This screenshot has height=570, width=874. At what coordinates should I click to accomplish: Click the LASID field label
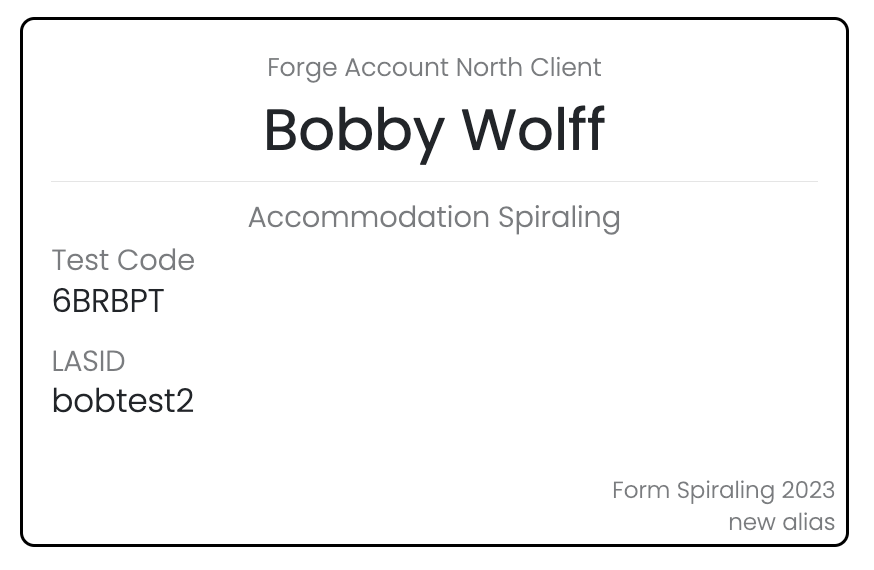click(x=88, y=361)
